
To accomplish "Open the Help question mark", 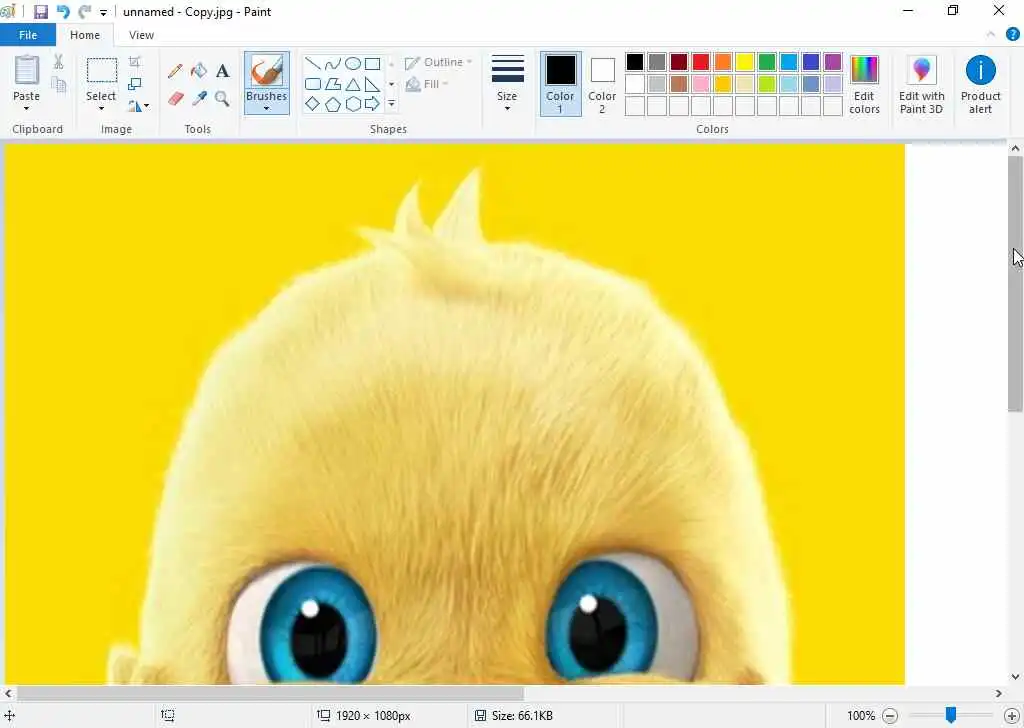I will (1013, 35).
